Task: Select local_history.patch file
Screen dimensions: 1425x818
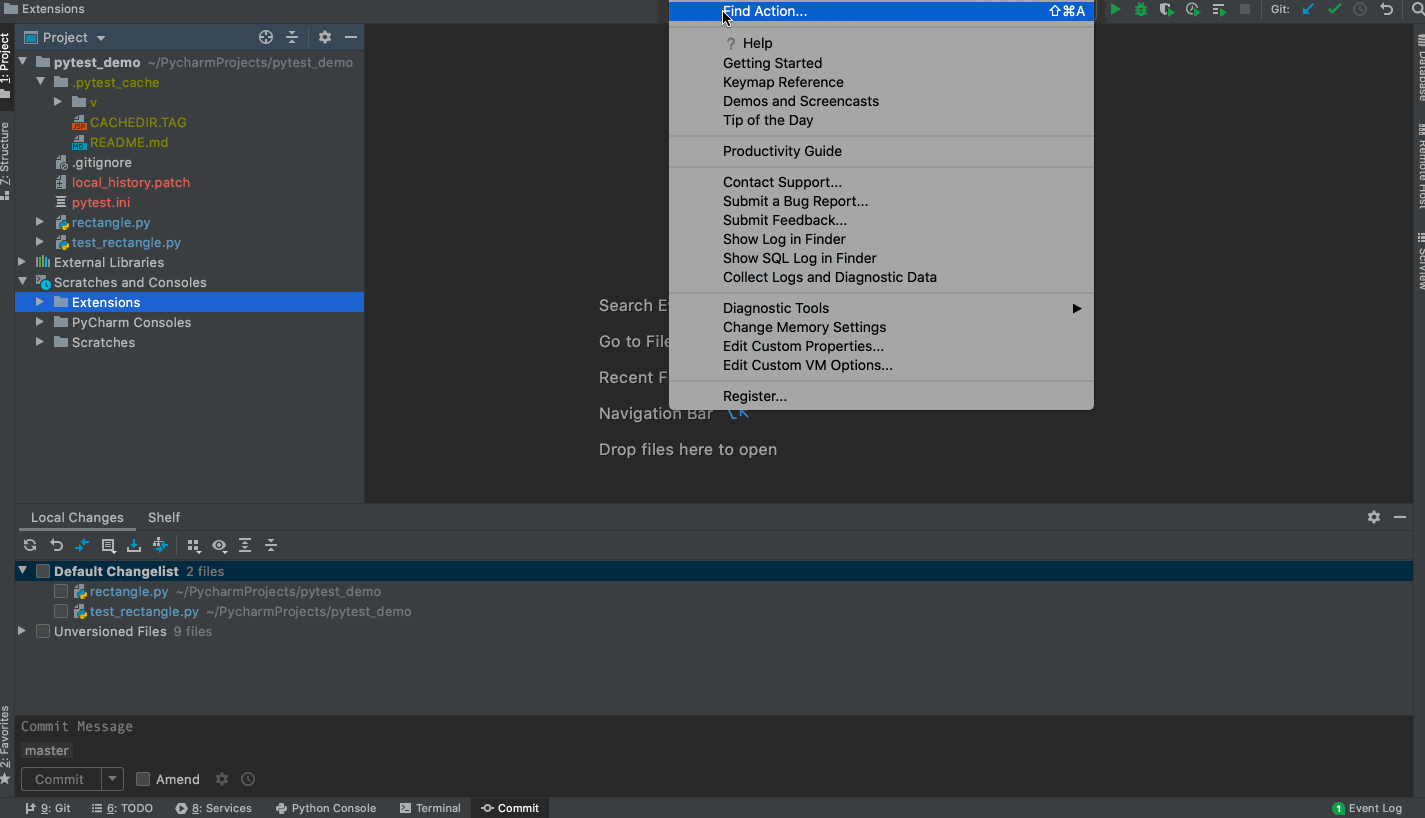Action: coord(130,182)
